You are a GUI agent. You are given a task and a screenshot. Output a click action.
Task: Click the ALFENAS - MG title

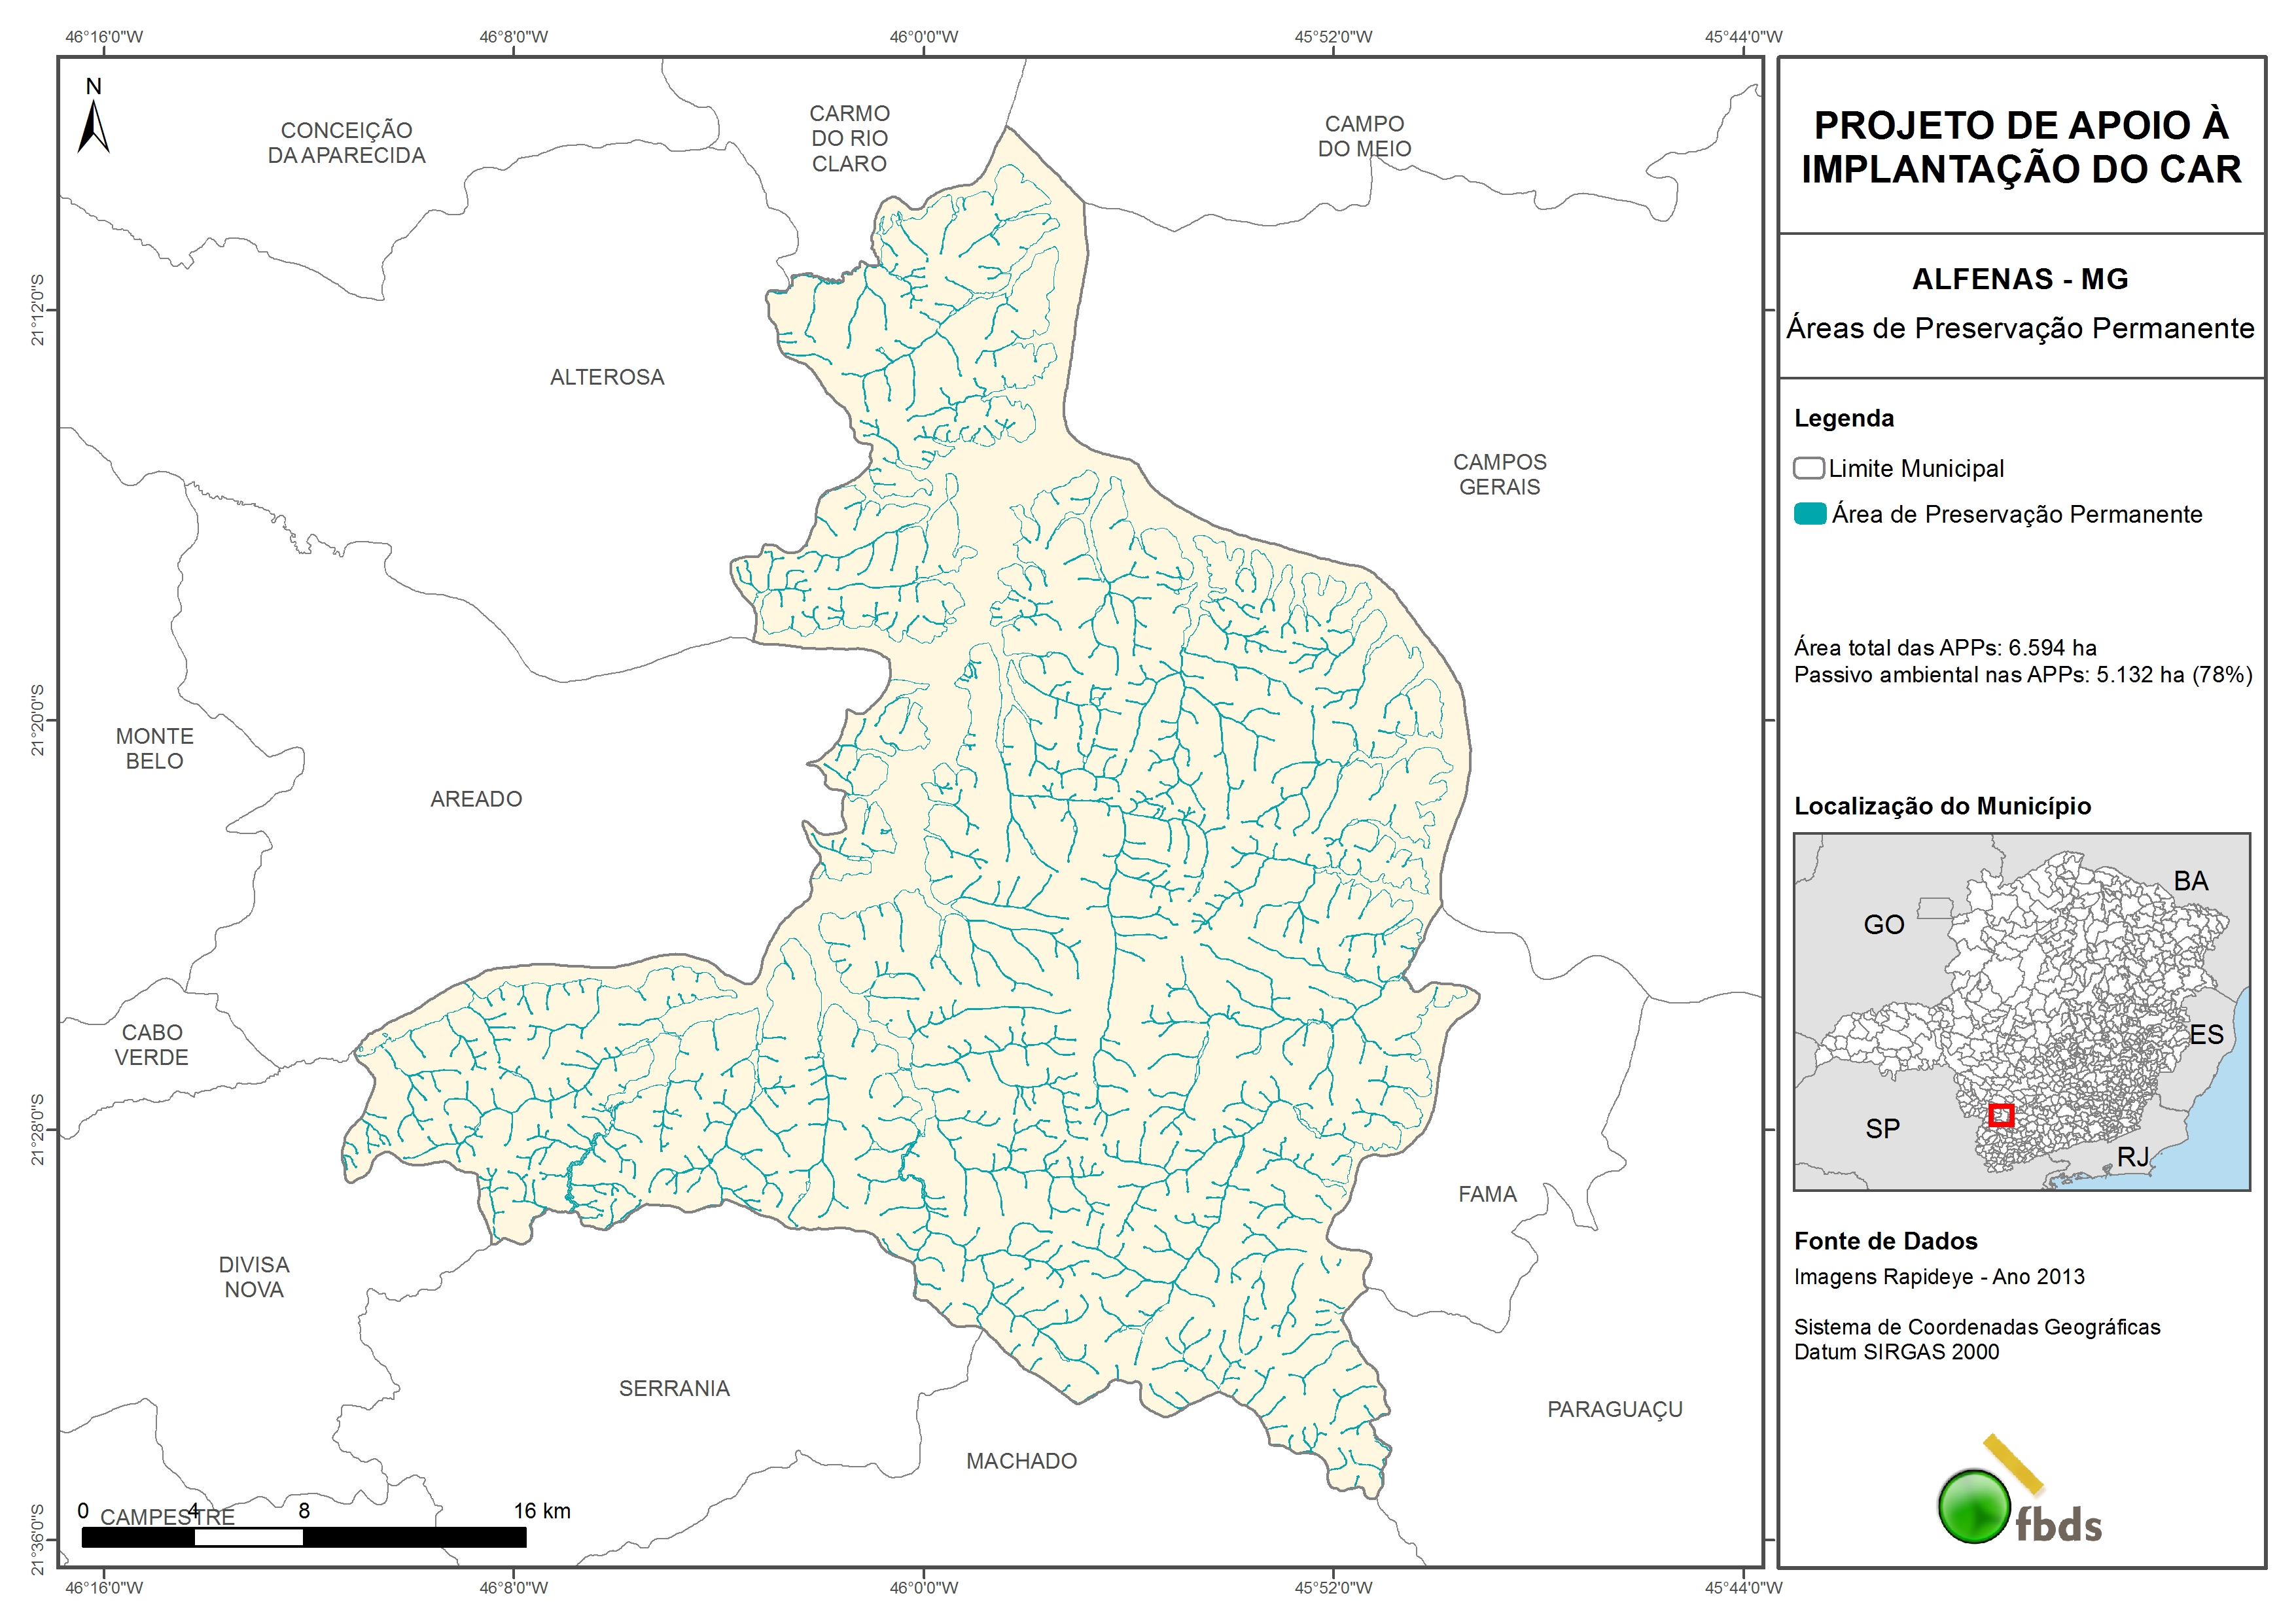pos(2020,279)
